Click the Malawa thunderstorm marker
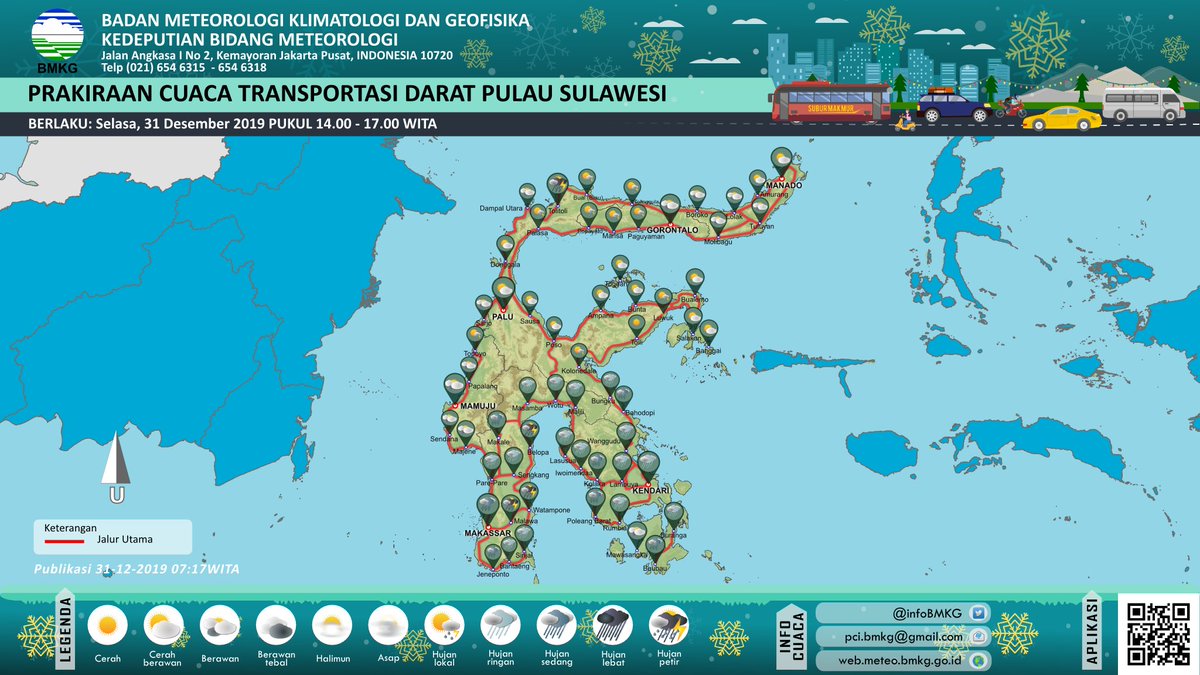Viewport: 1200px width, 675px height. click(x=511, y=506)
